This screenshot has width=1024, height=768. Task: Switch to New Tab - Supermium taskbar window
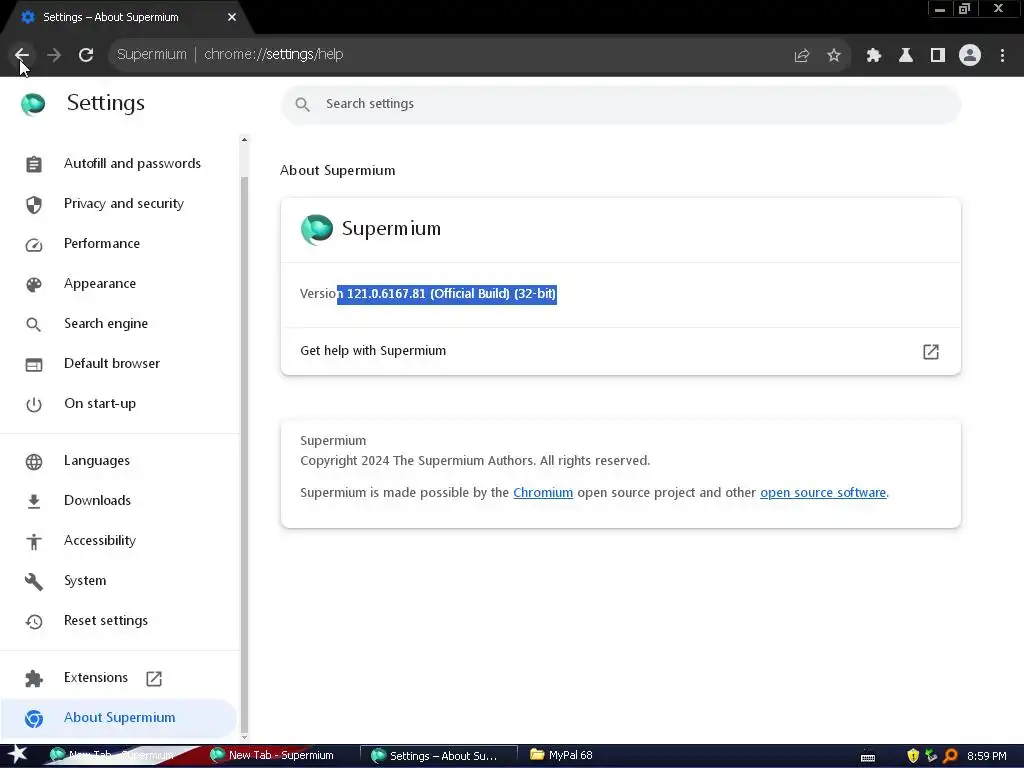(272, 756)
